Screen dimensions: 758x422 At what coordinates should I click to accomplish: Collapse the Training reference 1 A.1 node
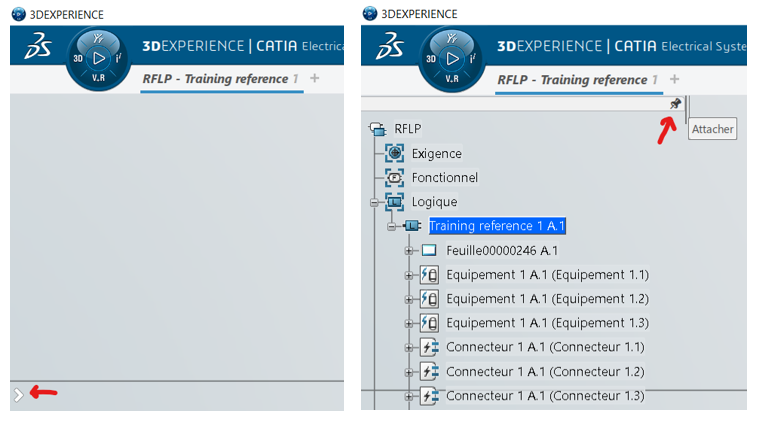[392, 227]
